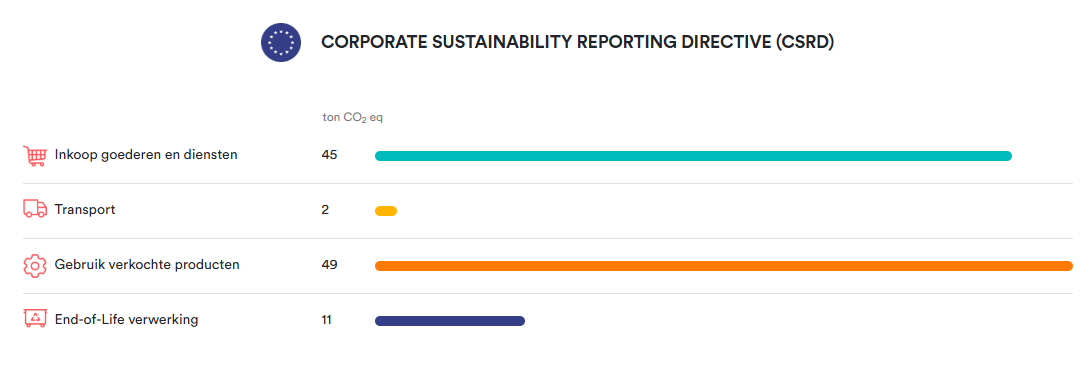Click the teal Inkoop emissions bar

[x=693, y=156]
